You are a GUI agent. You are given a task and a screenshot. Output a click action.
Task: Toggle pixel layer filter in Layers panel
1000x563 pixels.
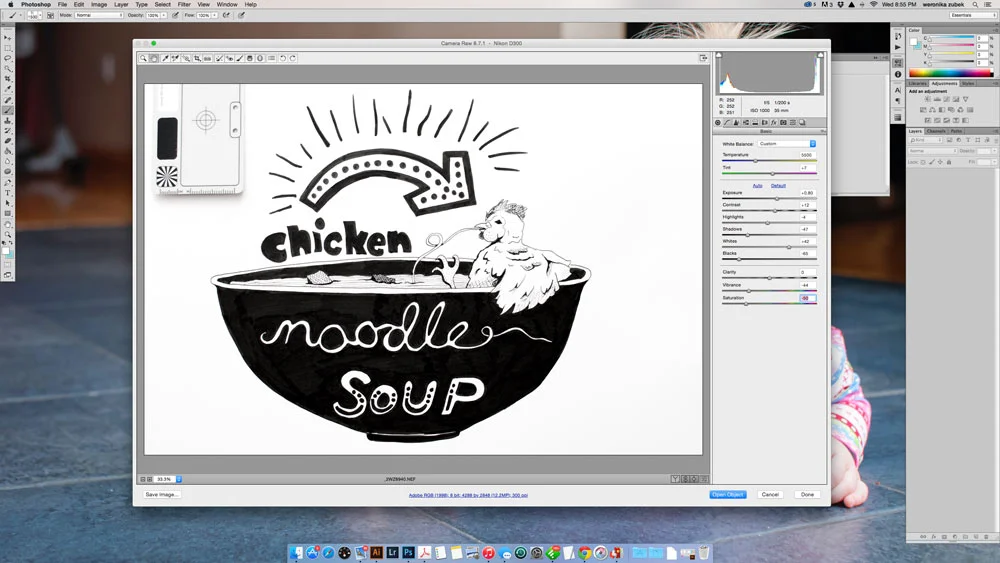pyautogui.click(x=950, y=140)
